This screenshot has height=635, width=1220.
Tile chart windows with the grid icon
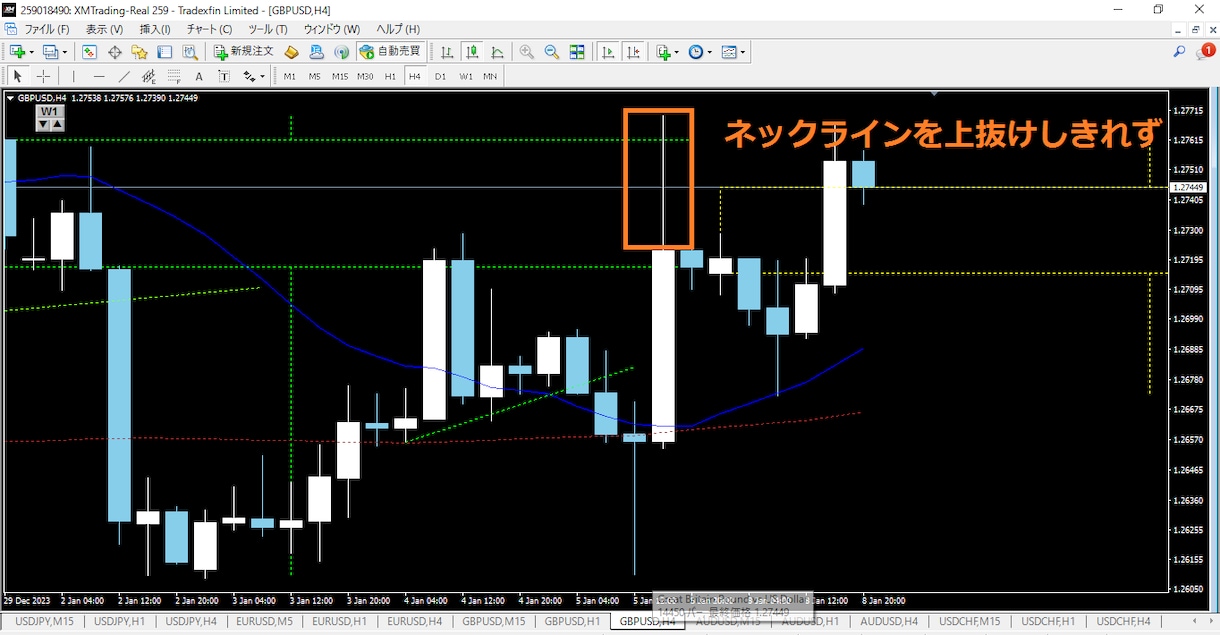(577, 52)
